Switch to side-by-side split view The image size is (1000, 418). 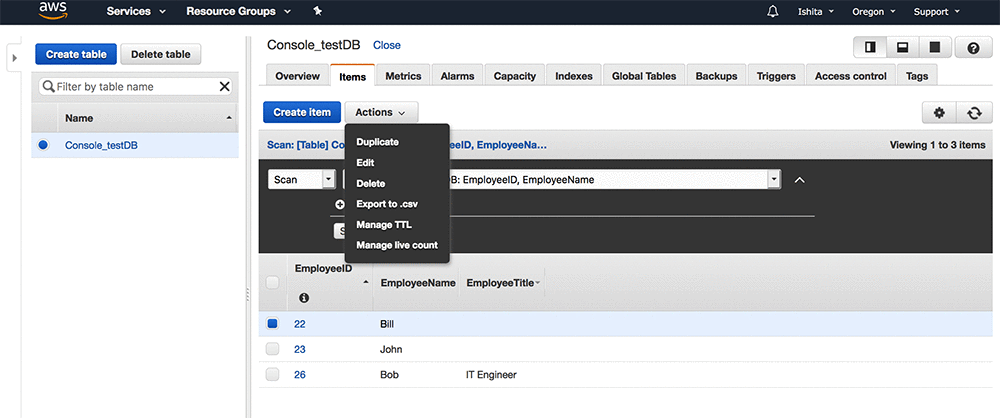[871, 47]
